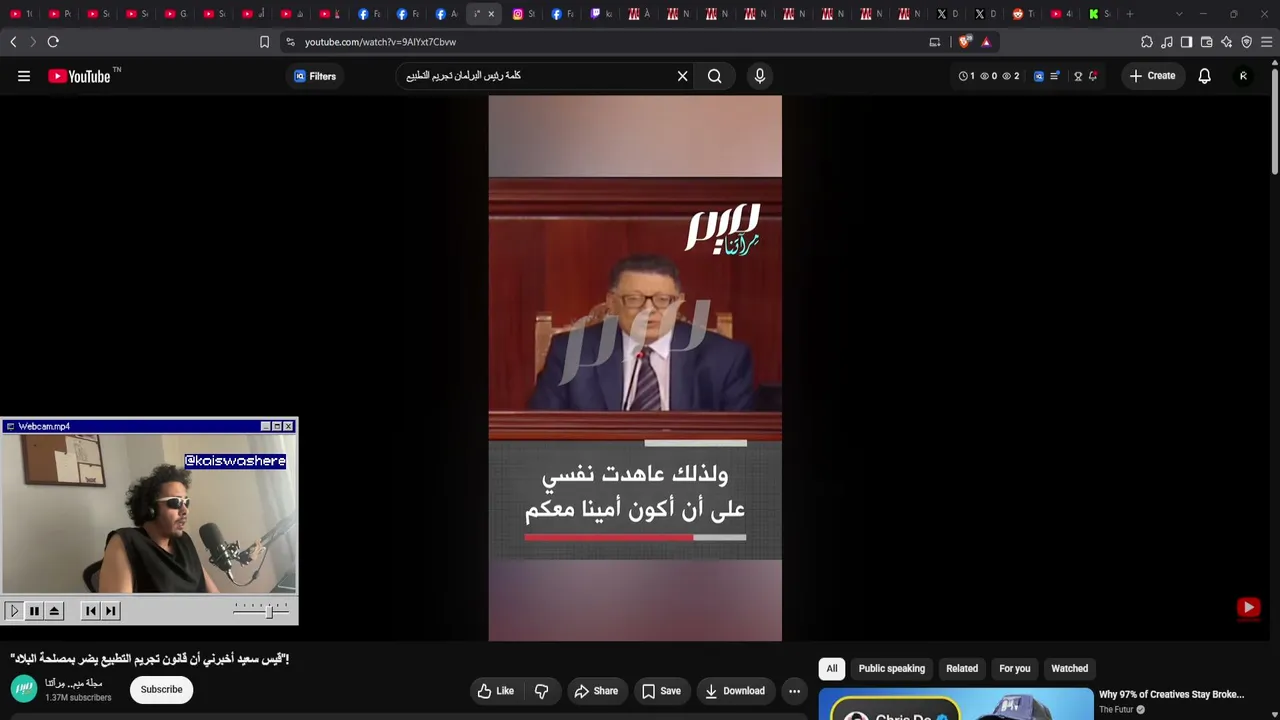Go back in browser history

(13, 42)
